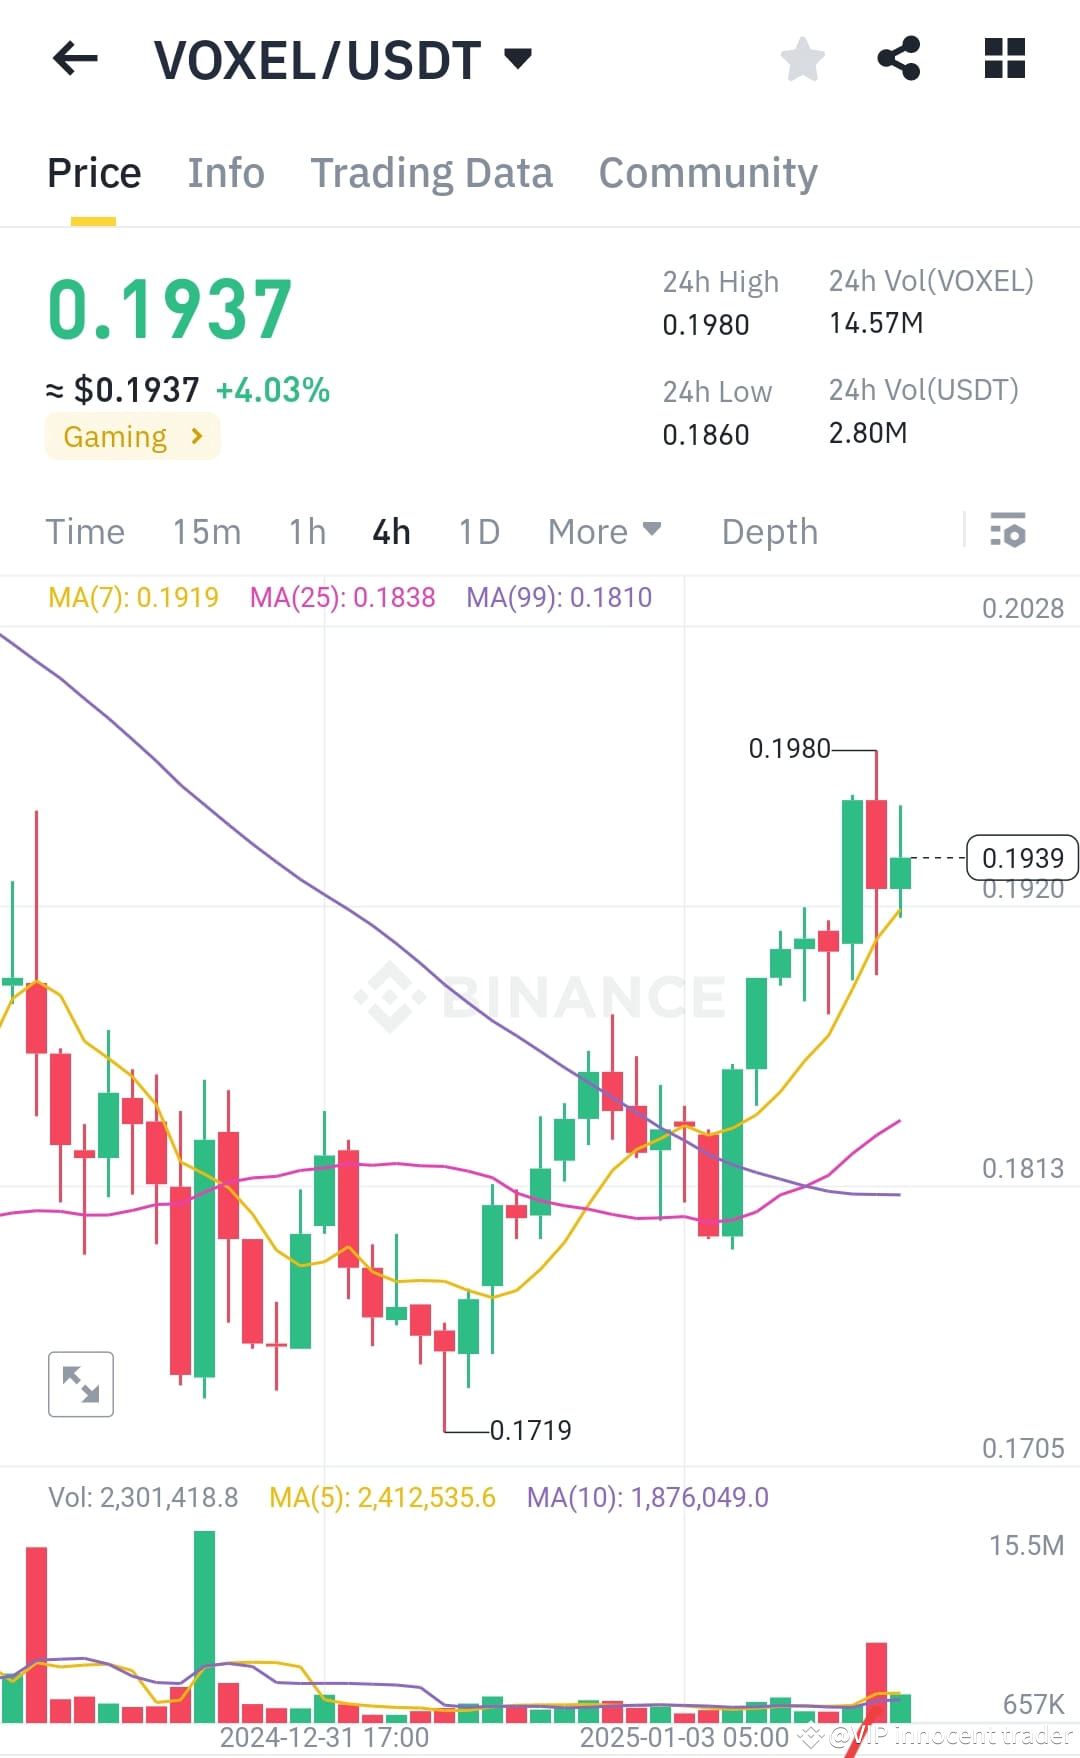Toggle the 4h timeframe selection
Viewport: 1080px width, 1758px height.
390,531
